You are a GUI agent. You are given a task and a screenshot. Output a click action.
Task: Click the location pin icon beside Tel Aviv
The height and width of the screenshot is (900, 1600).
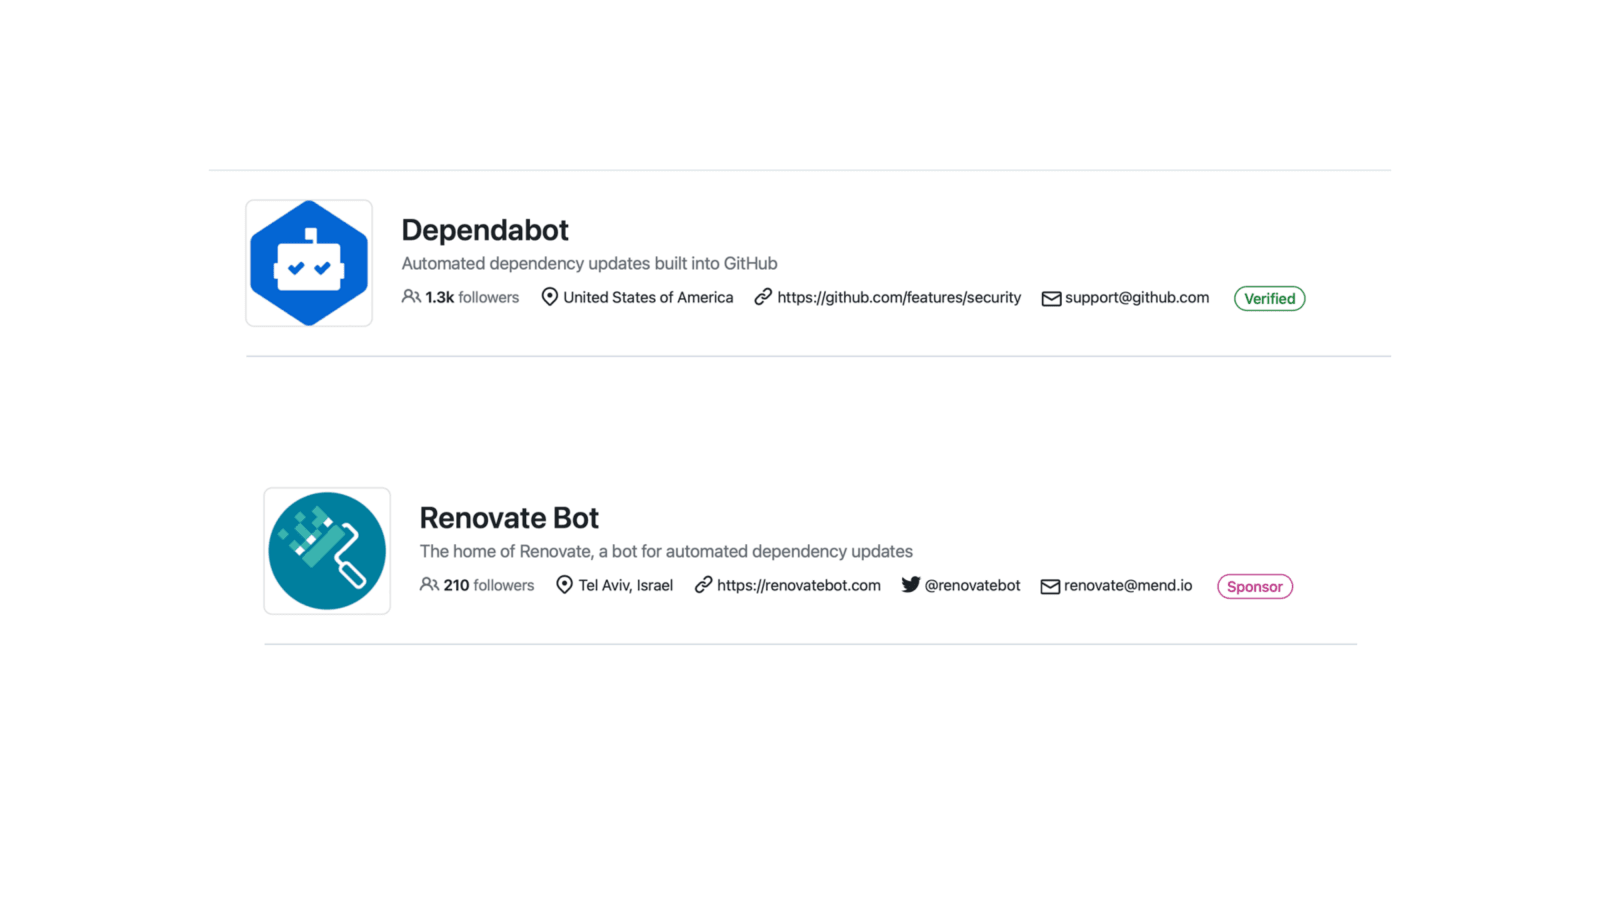pyautogui.click(x=564, y=585)
